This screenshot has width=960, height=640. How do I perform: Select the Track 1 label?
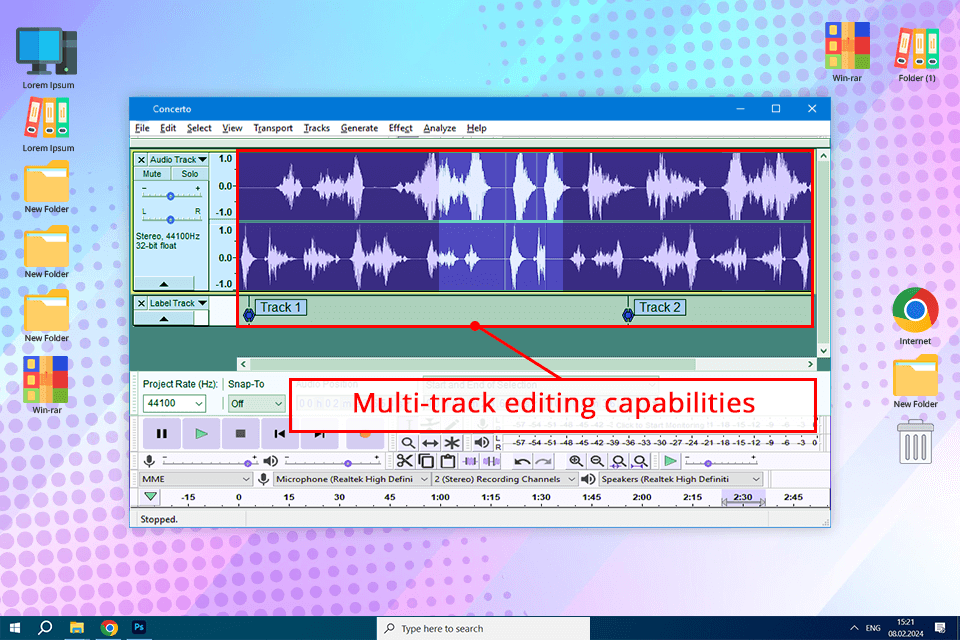pyautogui.click(x=280, y=307)
